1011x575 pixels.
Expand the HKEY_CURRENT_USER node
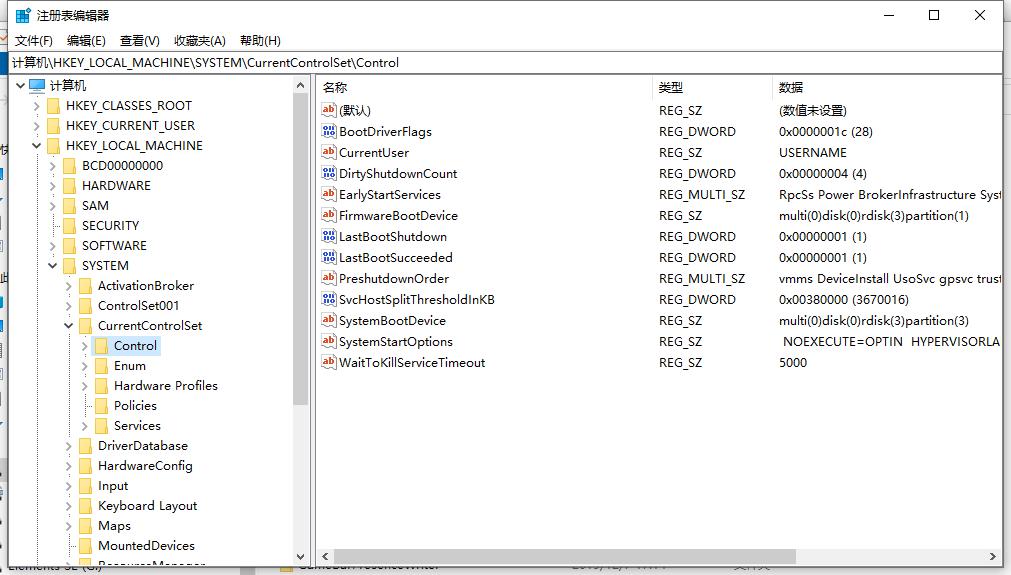pos(37,126)
